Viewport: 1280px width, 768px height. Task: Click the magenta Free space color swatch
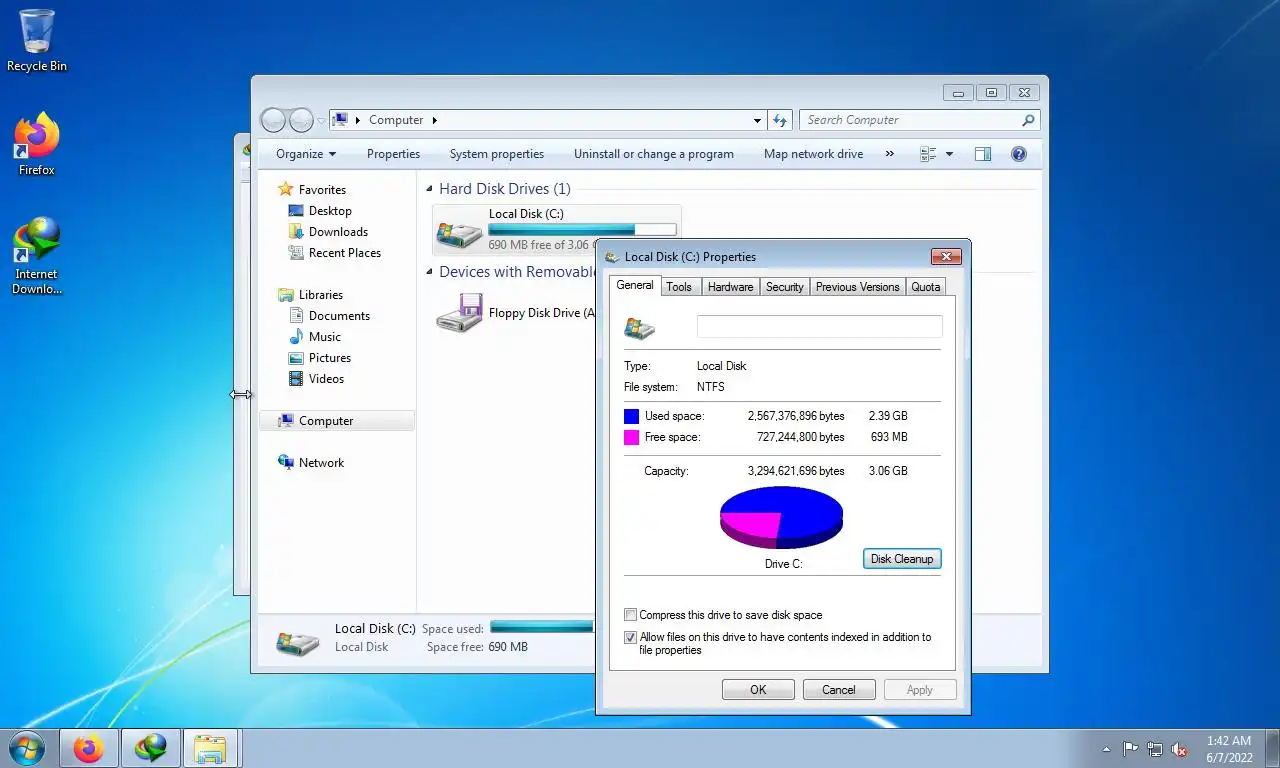(x=631, y=437)
